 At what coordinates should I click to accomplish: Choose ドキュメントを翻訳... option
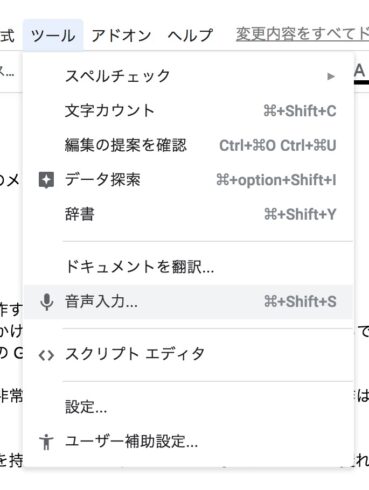point(188,267)
